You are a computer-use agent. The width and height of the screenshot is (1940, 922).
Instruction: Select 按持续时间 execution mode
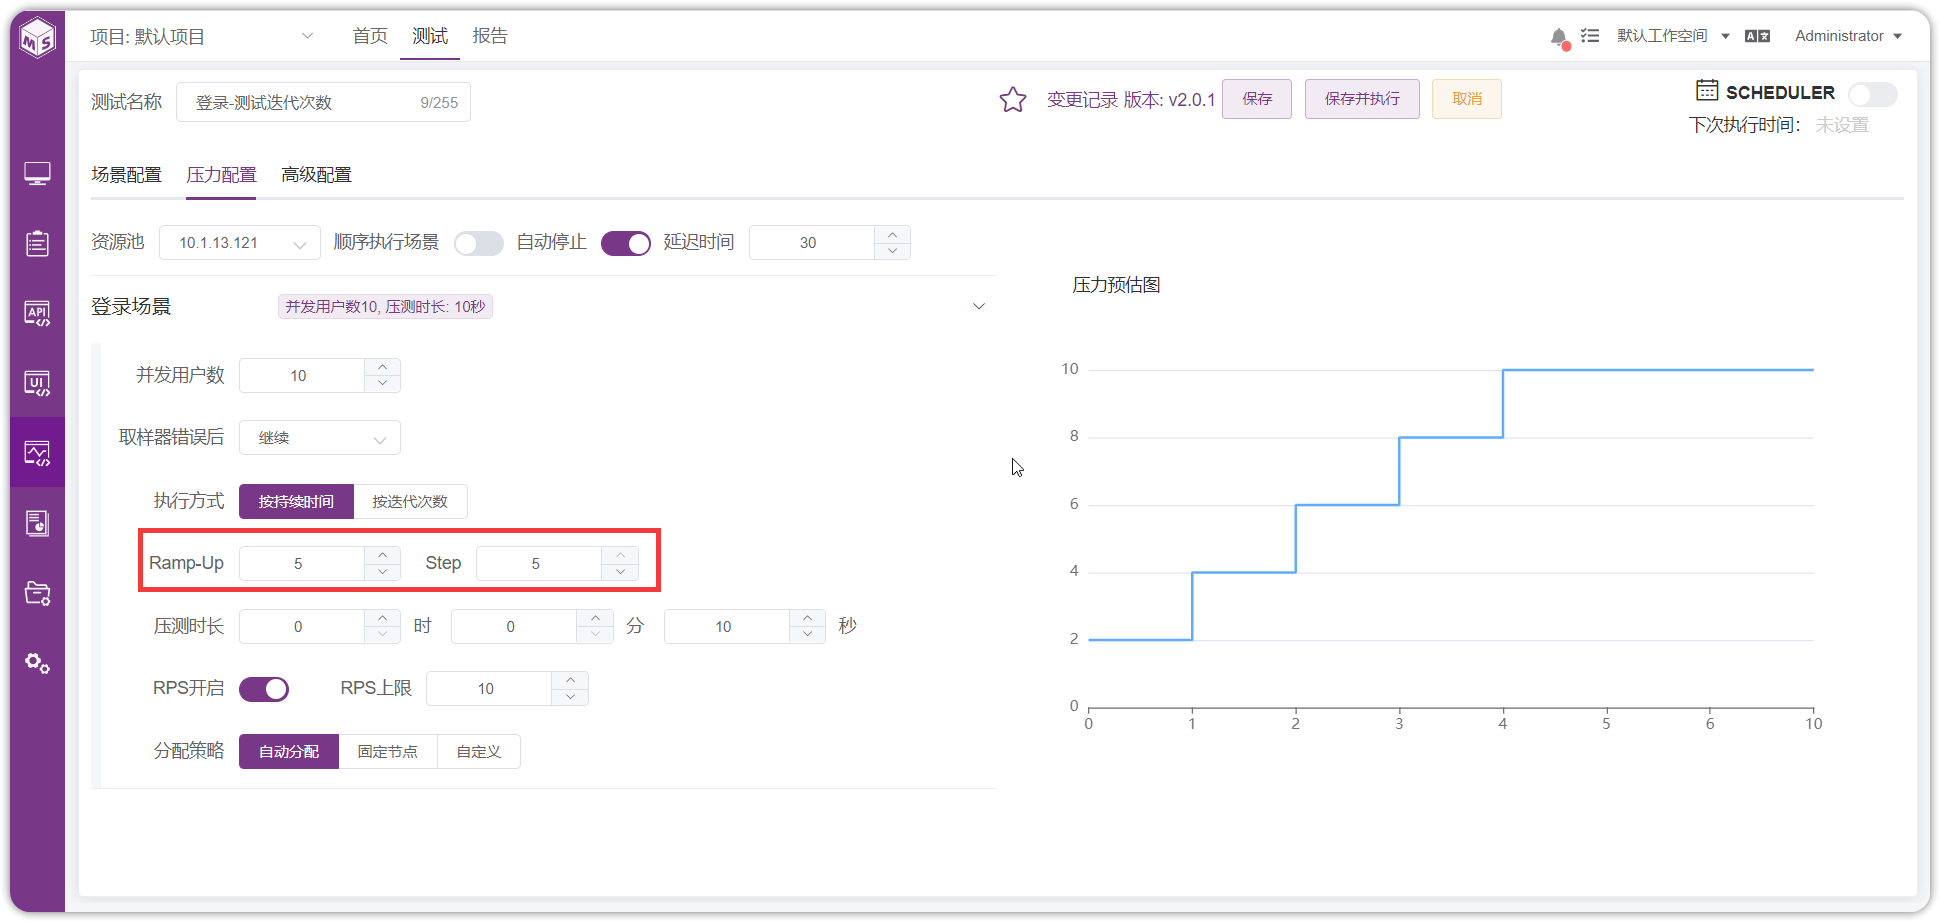coord(296,501)
